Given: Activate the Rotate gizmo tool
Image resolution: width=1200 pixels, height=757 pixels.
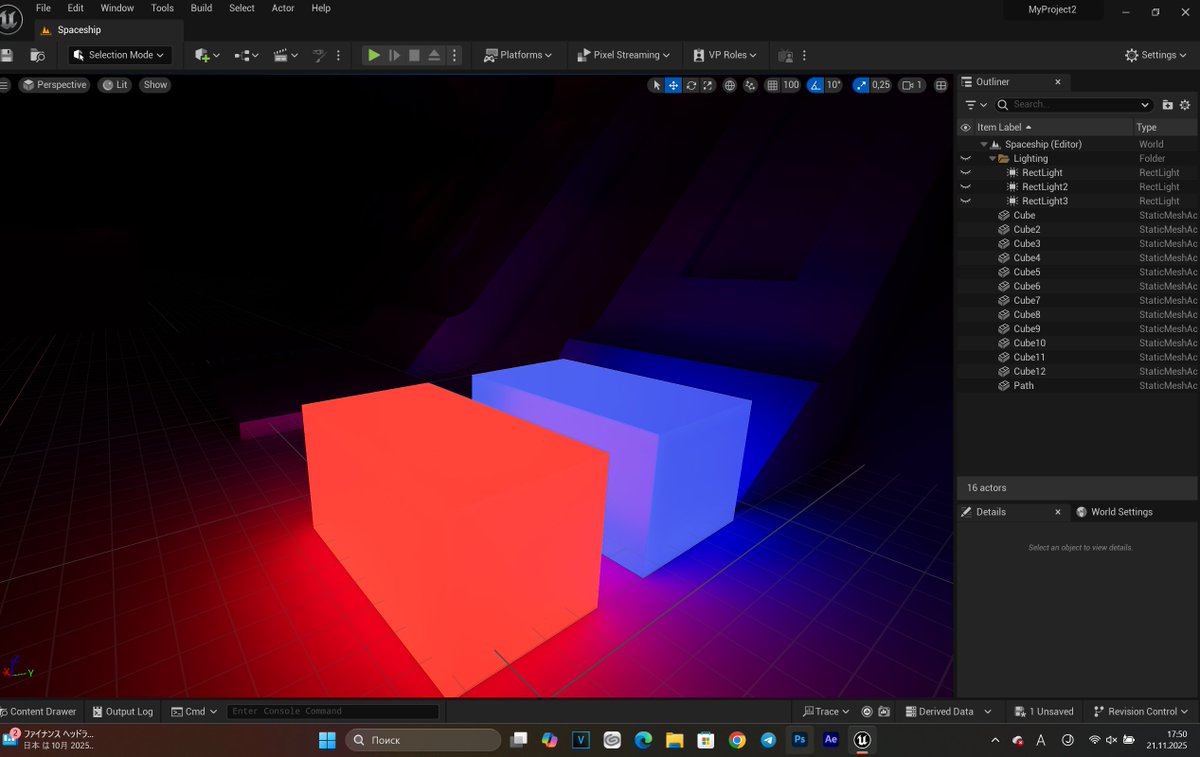Looking at the screenshot, I should coord(691,85).
